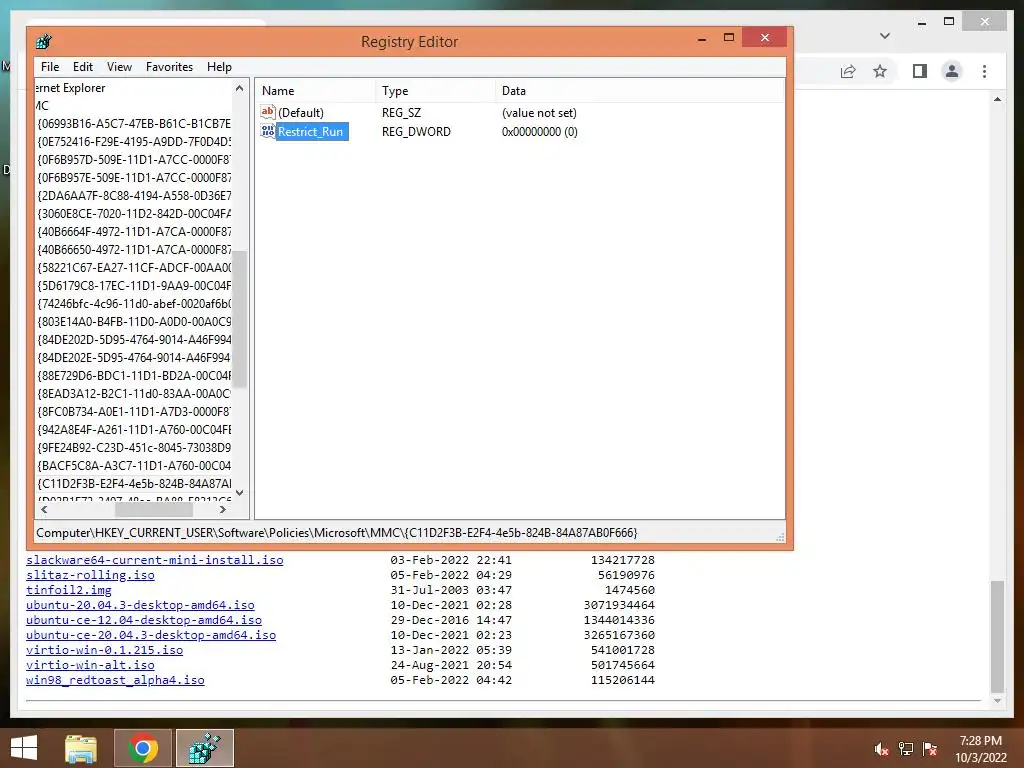
Task: Click the tree pane horizontal scrollbar thumb
Action: click(x=153, y=509)
